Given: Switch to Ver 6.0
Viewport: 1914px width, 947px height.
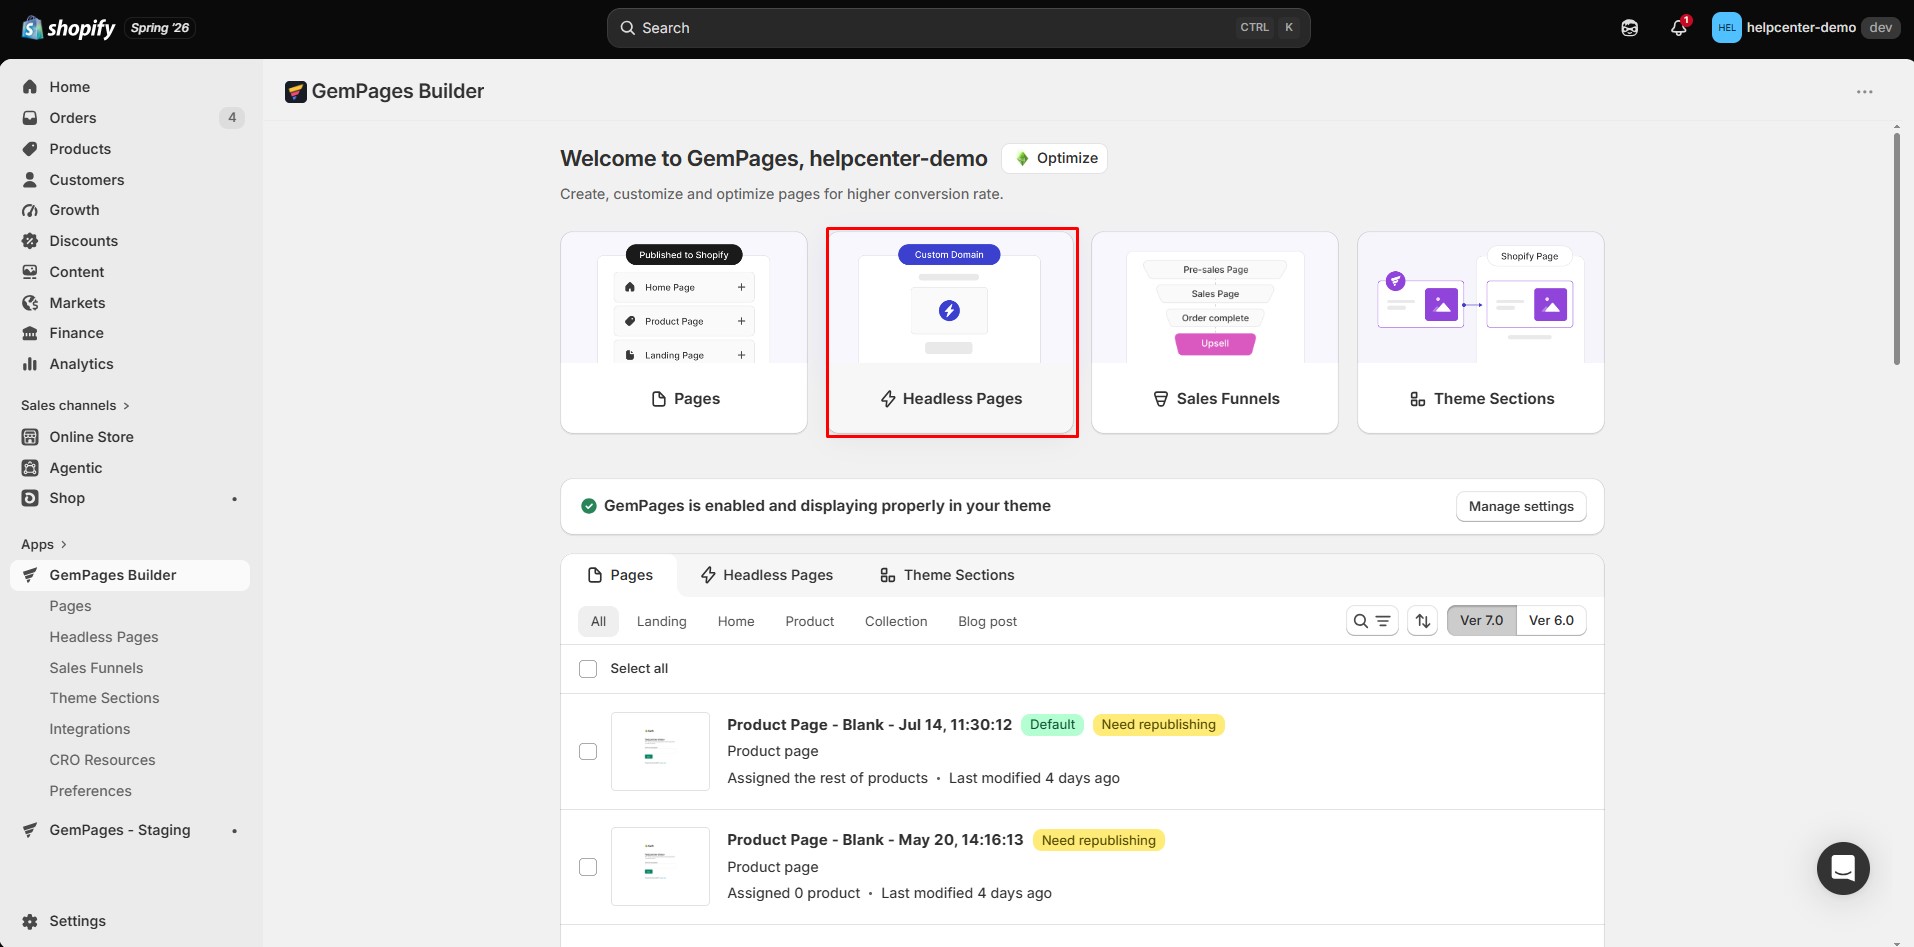Looking at the screenshot, I should (x=1551, y=621).
